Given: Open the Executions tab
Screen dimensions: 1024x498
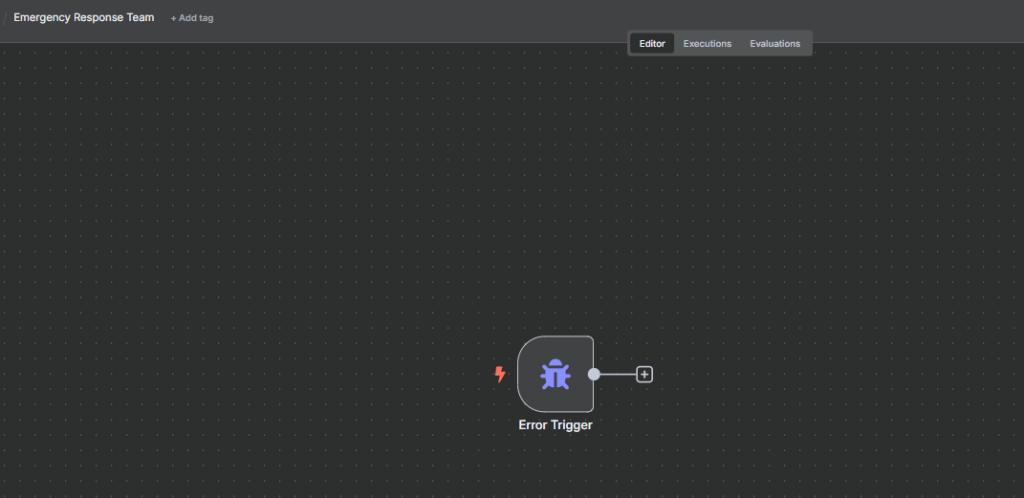Looking at the screenshot, I should coord(707,44).
